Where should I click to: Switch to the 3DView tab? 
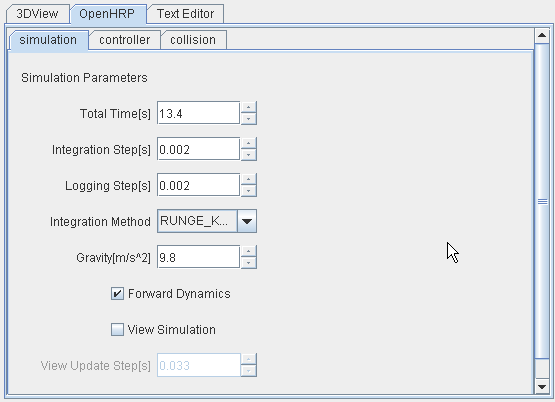click(38, 14)
